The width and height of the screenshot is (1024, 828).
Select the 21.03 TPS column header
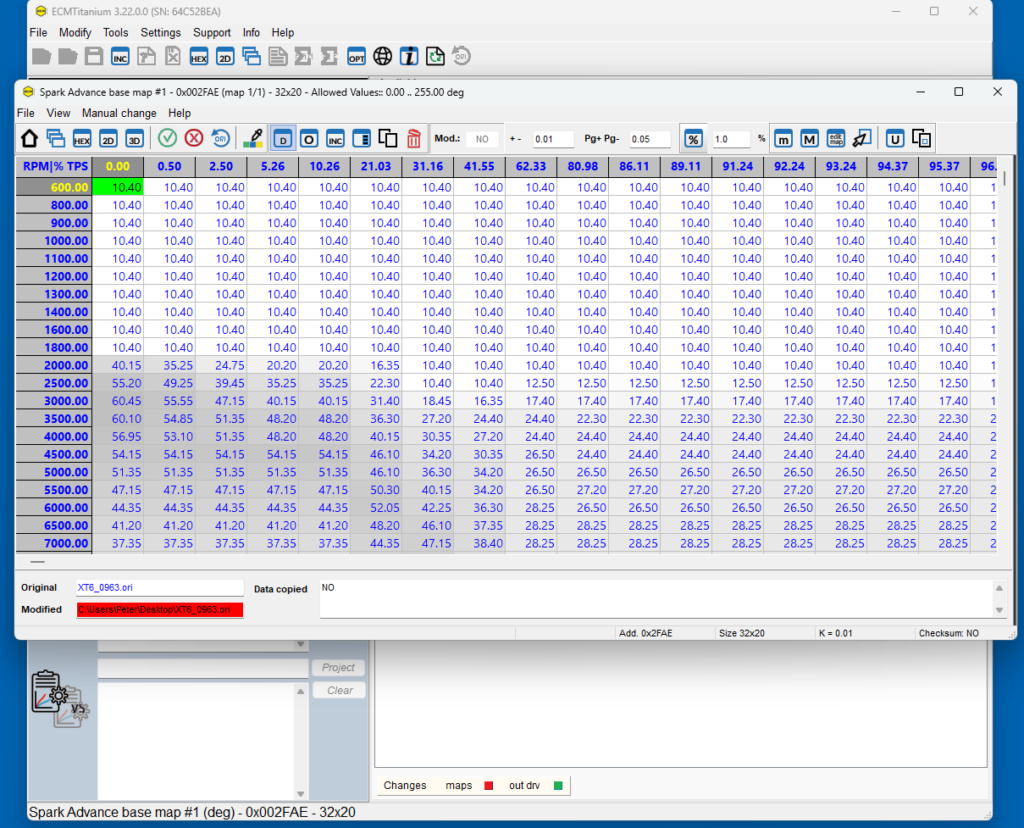(376, 167)
